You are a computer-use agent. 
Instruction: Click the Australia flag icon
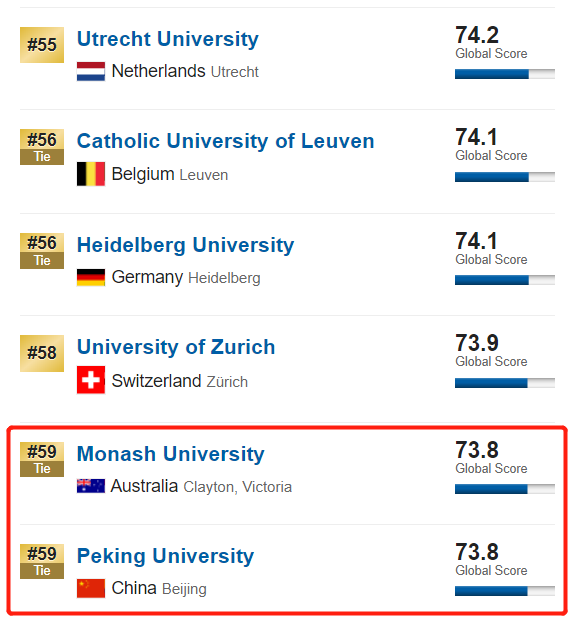[x=91, y=486]
